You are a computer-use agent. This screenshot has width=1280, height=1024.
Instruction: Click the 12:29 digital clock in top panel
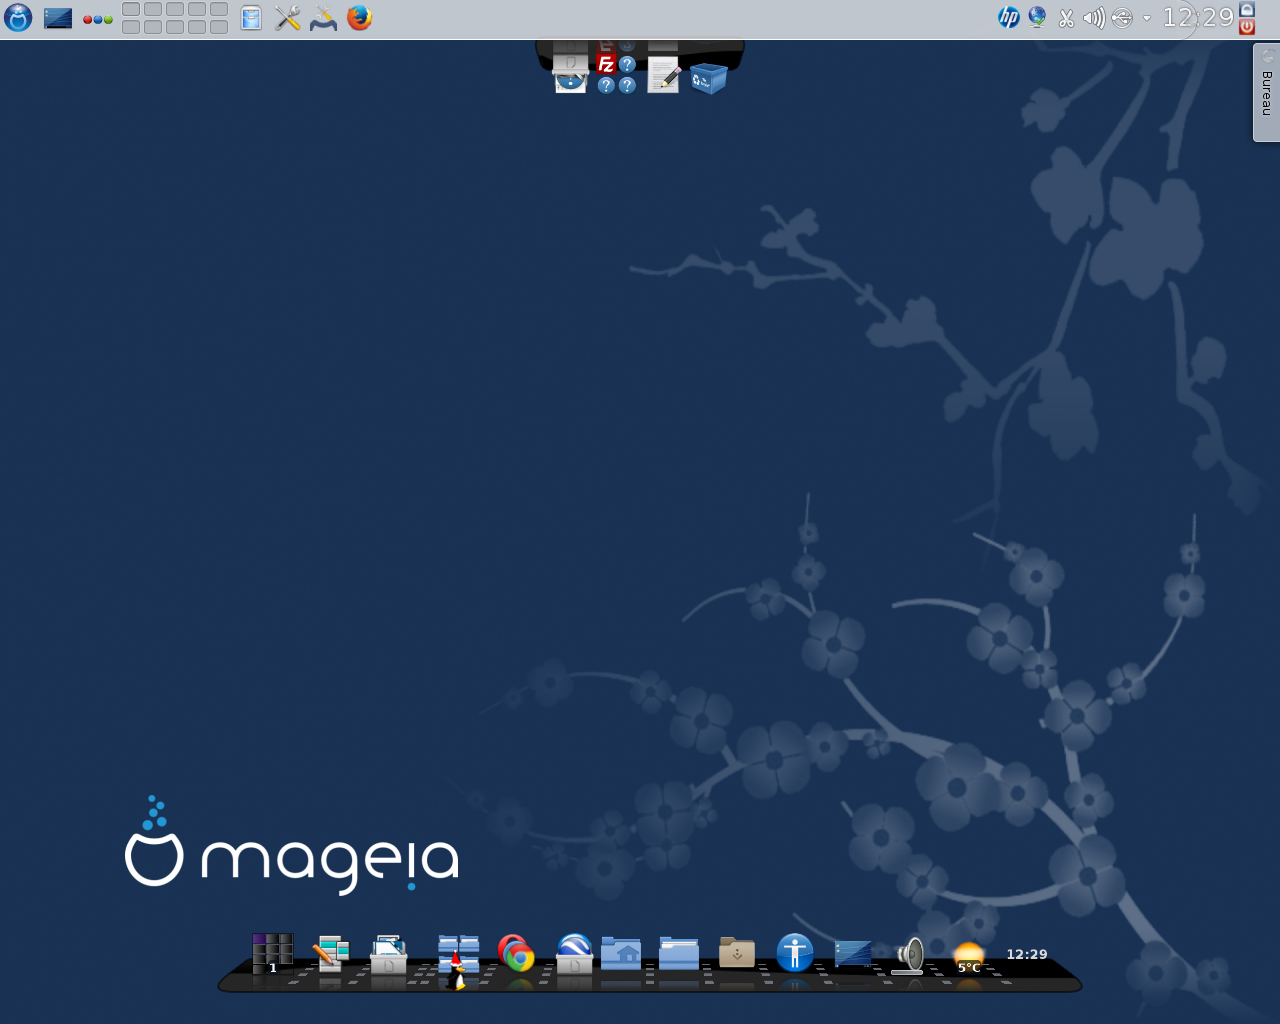point(1198,17)
